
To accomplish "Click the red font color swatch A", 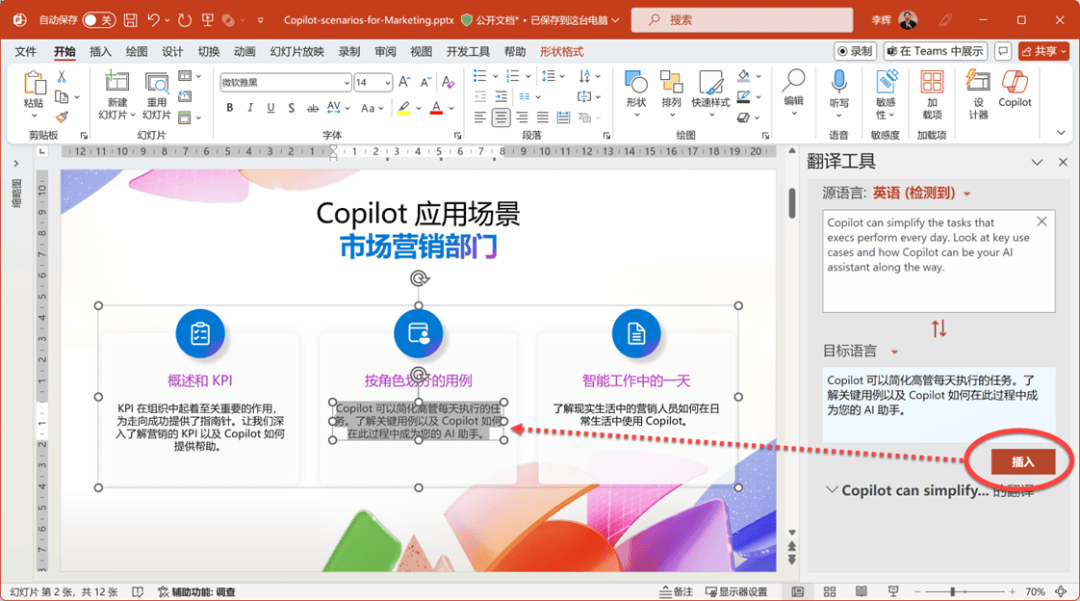I will pos(436,107).
